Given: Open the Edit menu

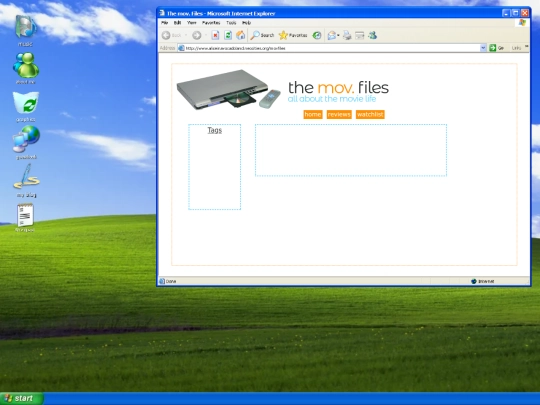Looking at the screenshot, I should click(x=177, y=23).
